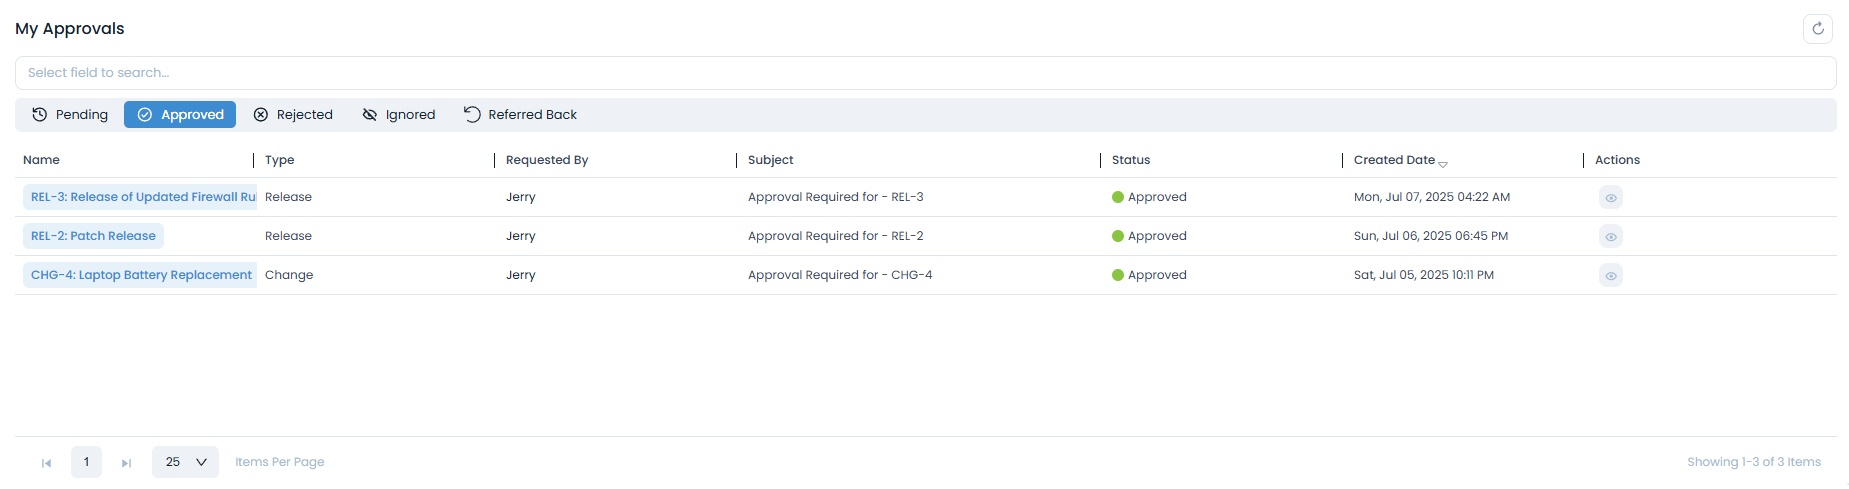This screenshot has height=489, width=1849.
Task: Switch to Referred Back tab
Action: pyautogui.click(x=520, y=115)
